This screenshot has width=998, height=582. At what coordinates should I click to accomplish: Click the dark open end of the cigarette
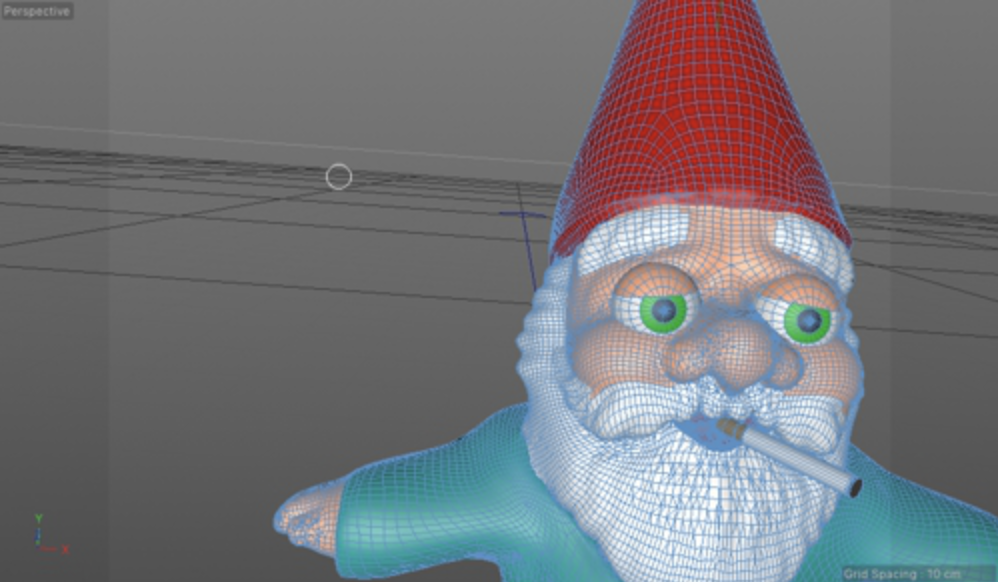point(854,488)
